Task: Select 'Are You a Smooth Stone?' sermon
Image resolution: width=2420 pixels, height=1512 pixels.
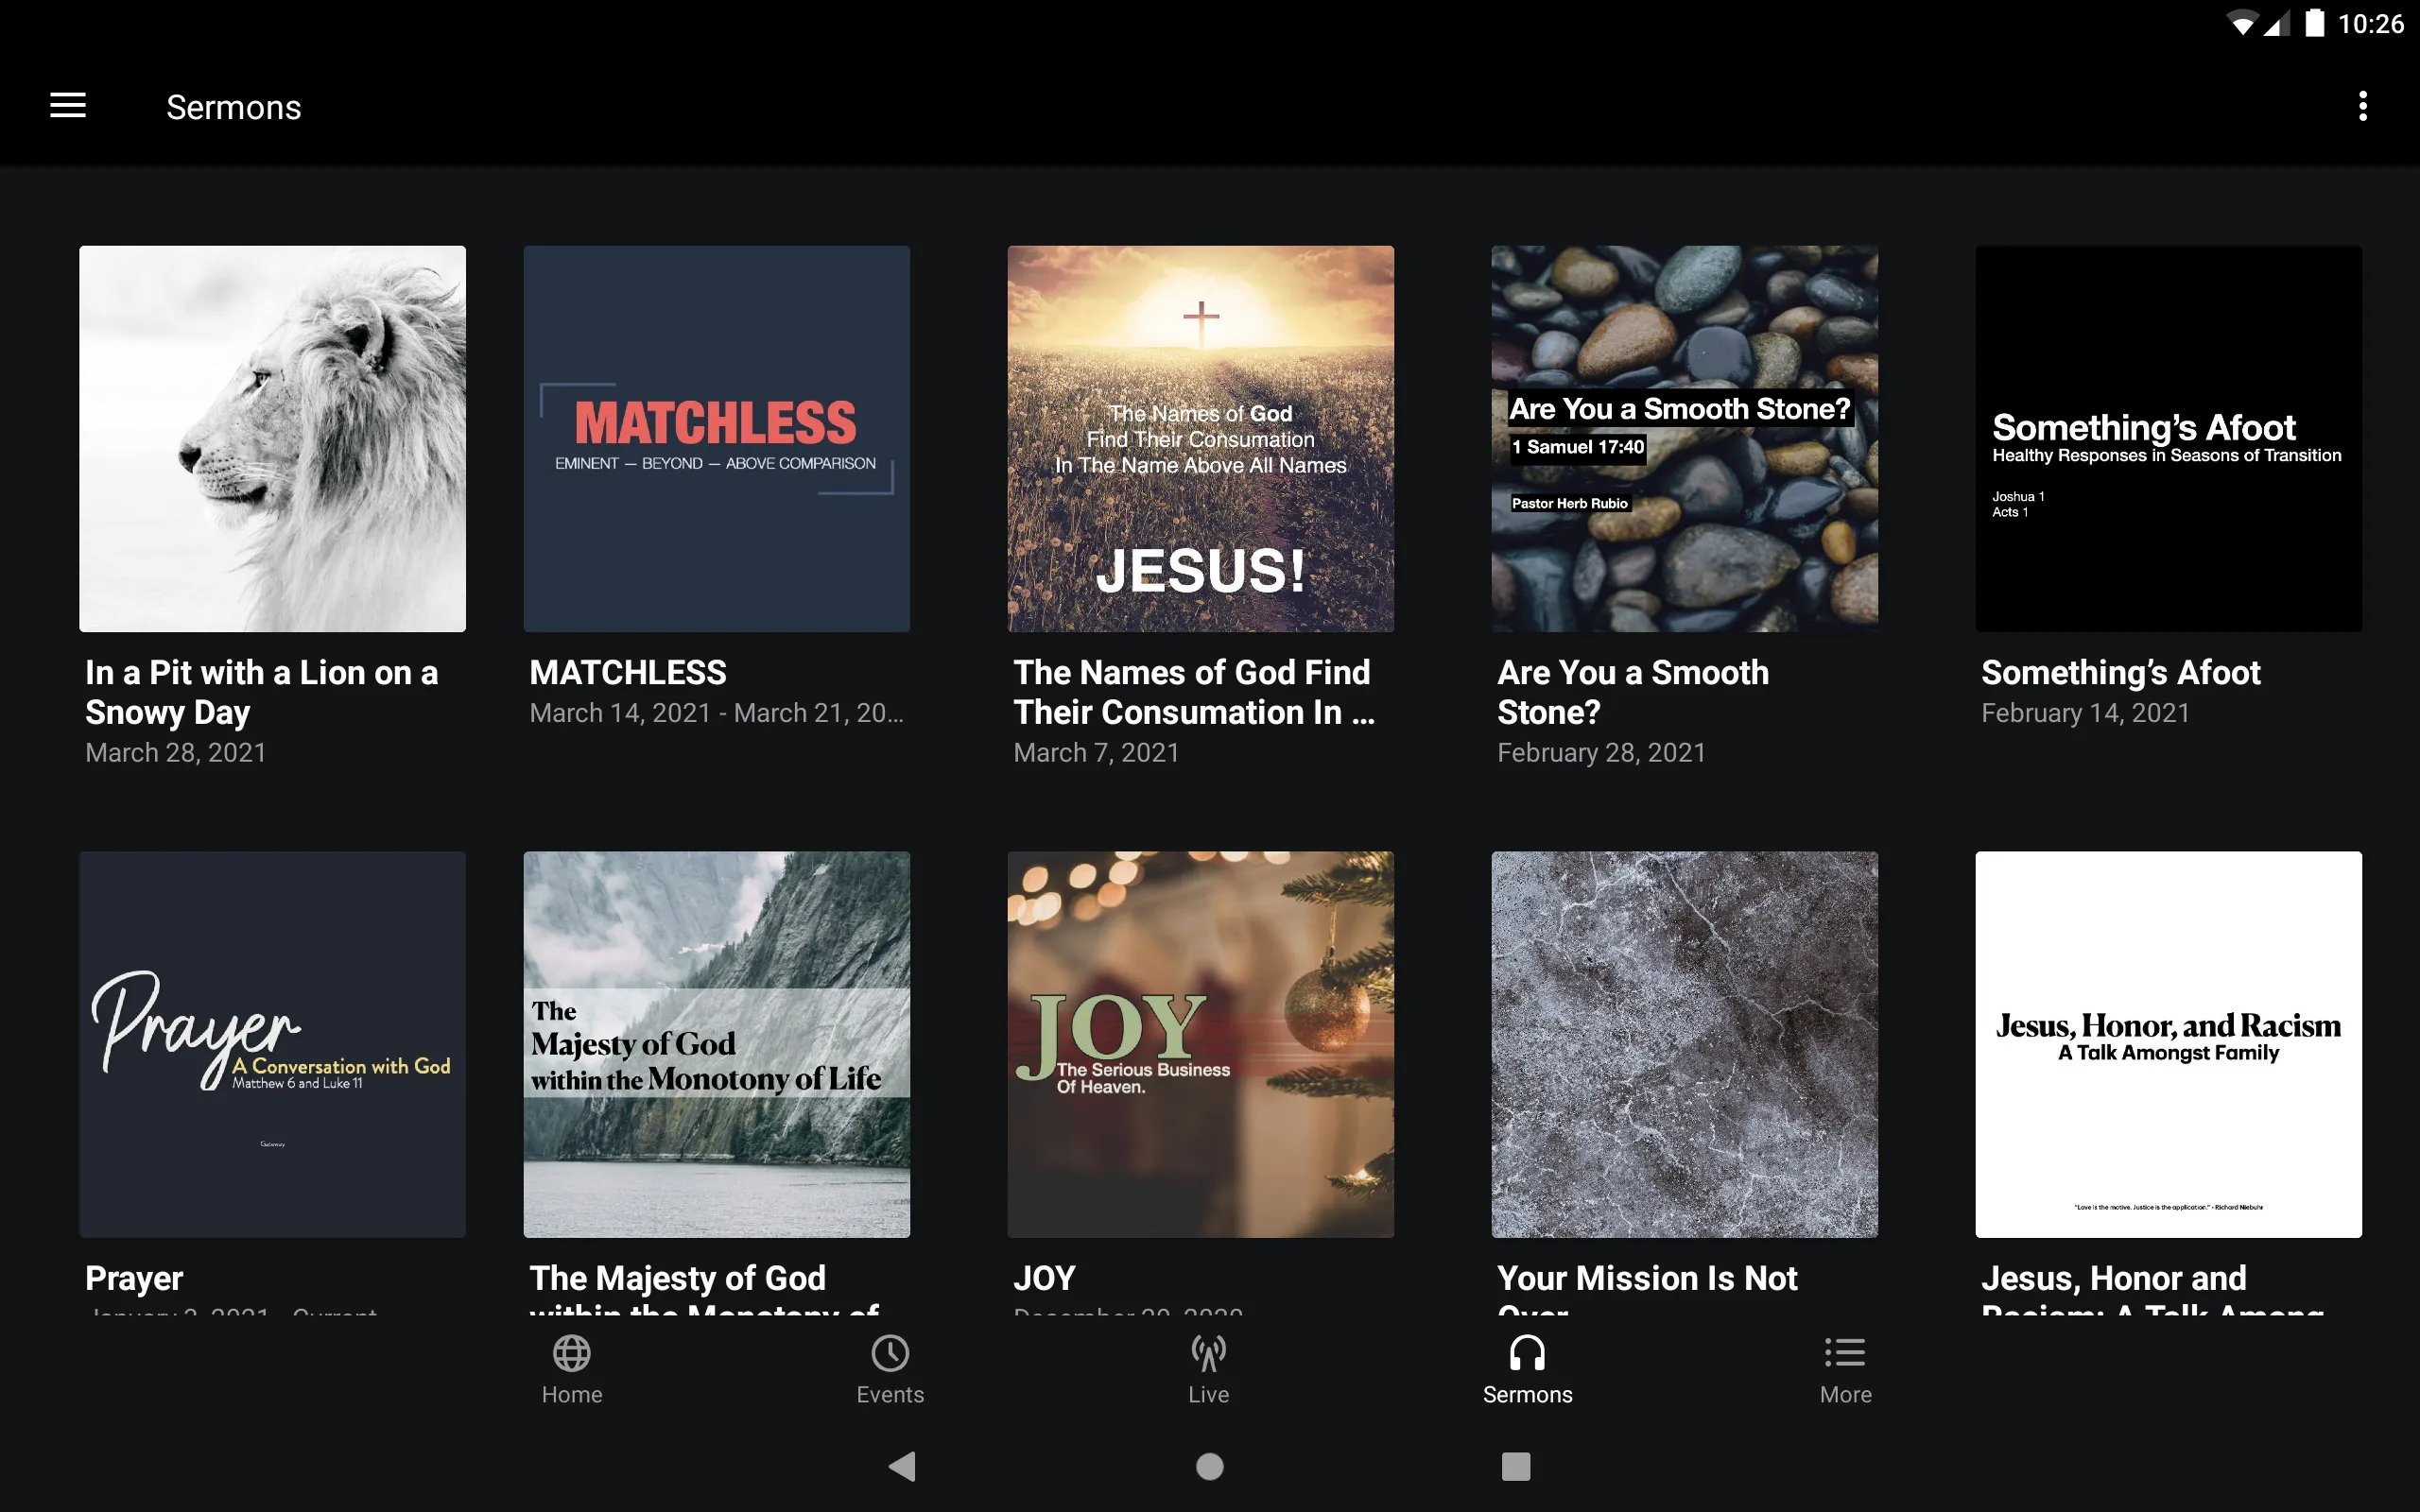Action: pos(1683,507)
